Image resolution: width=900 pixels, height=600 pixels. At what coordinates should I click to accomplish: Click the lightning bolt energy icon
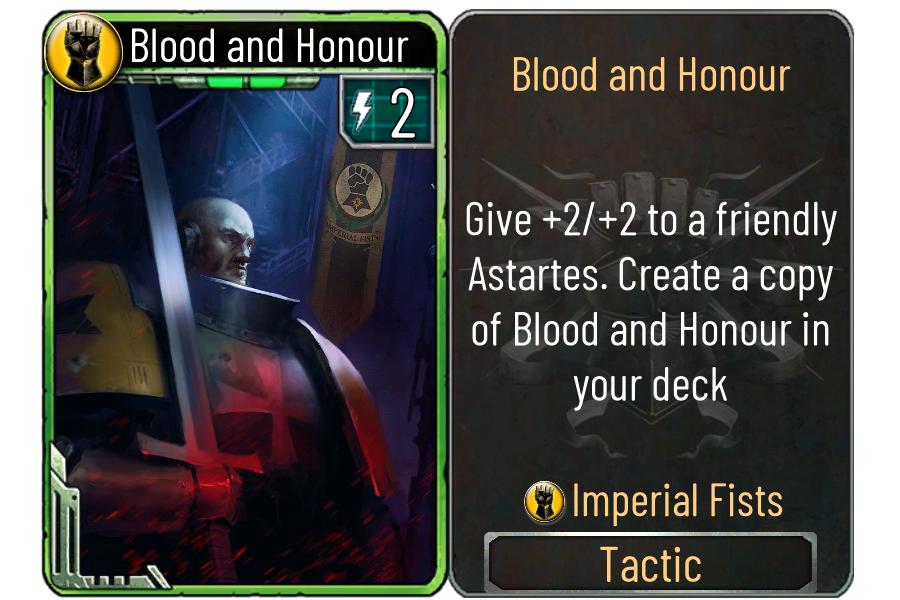(362, 112)
